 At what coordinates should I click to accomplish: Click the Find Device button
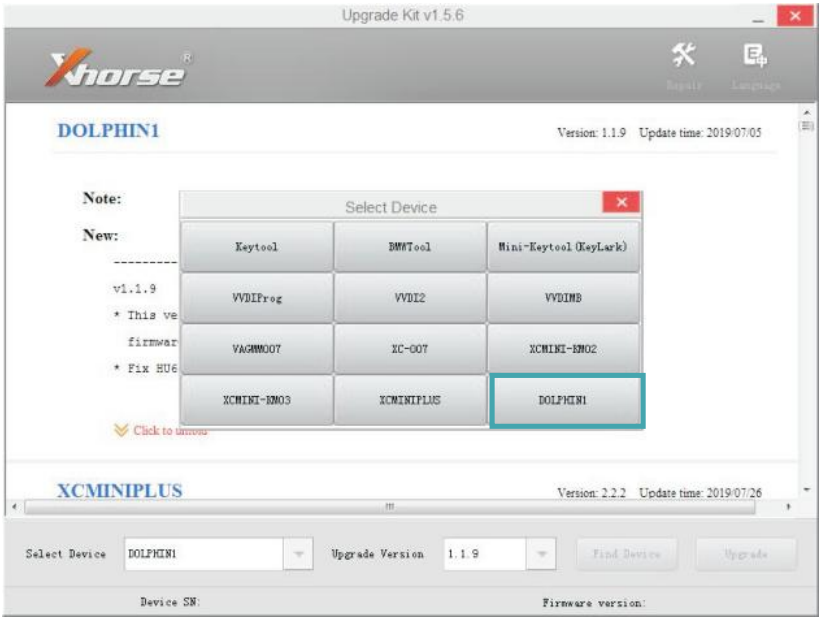627,554
